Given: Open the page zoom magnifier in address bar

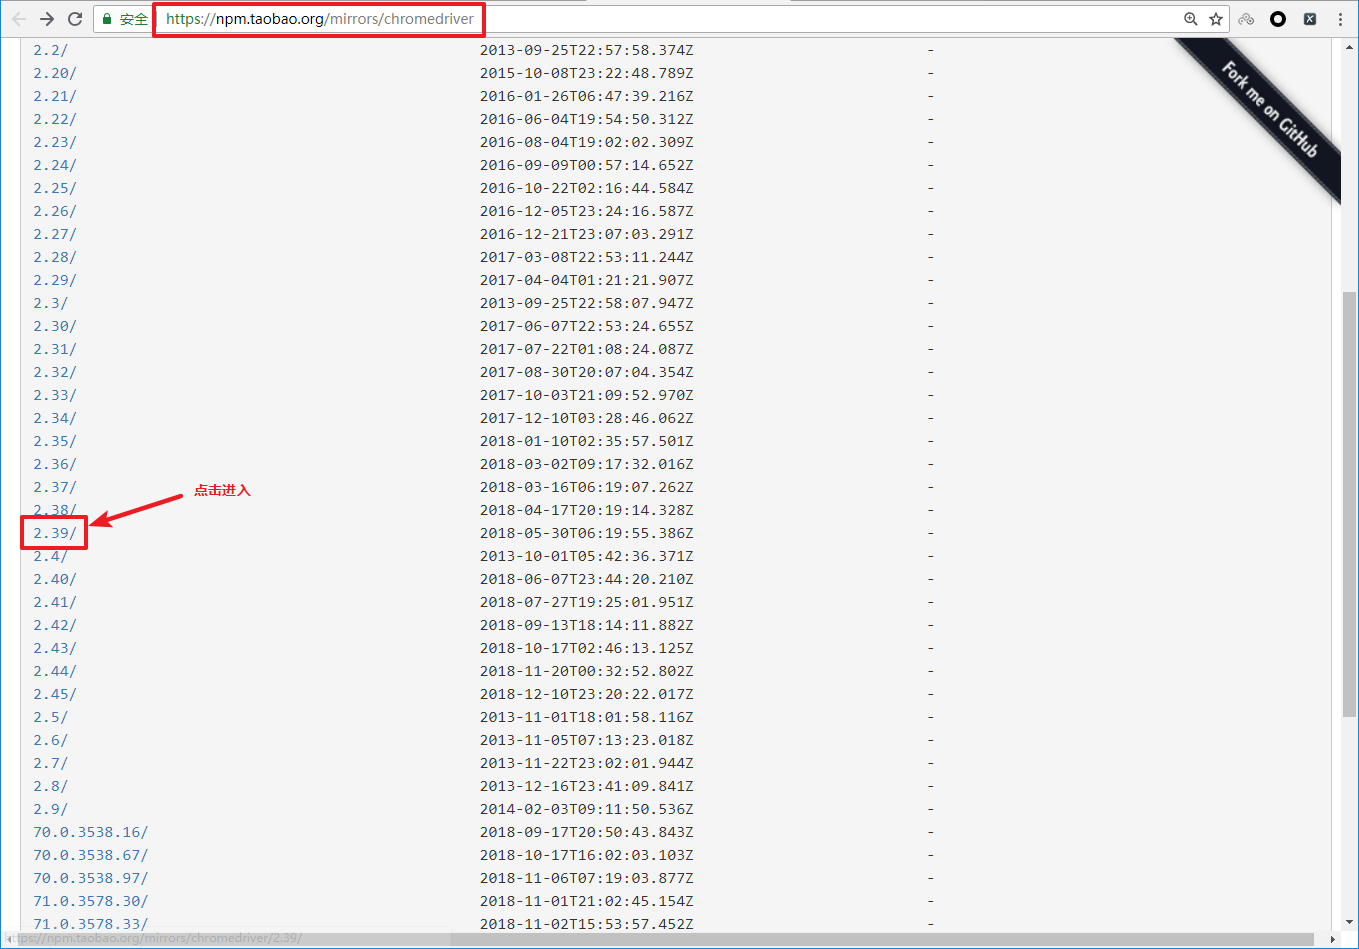Looking at the screenshot, I should (x=1190, y=18).
